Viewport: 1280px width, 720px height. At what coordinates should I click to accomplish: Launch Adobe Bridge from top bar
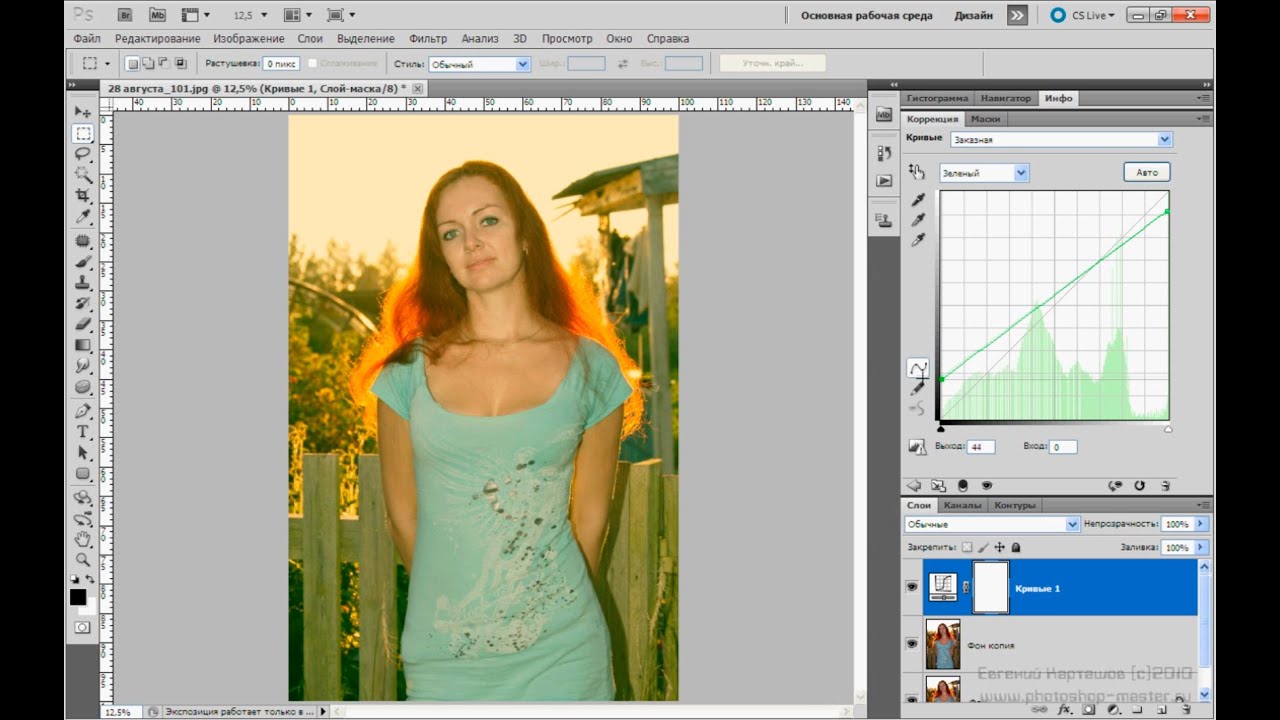pyautogui.click(x=125, y=15)
